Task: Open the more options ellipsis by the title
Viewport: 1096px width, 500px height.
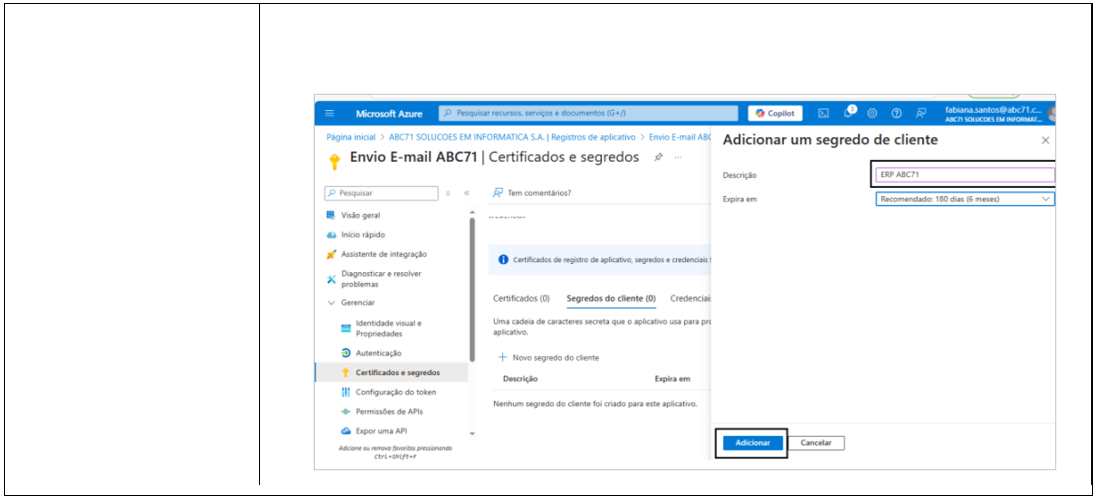Action: tap(678, 157)
